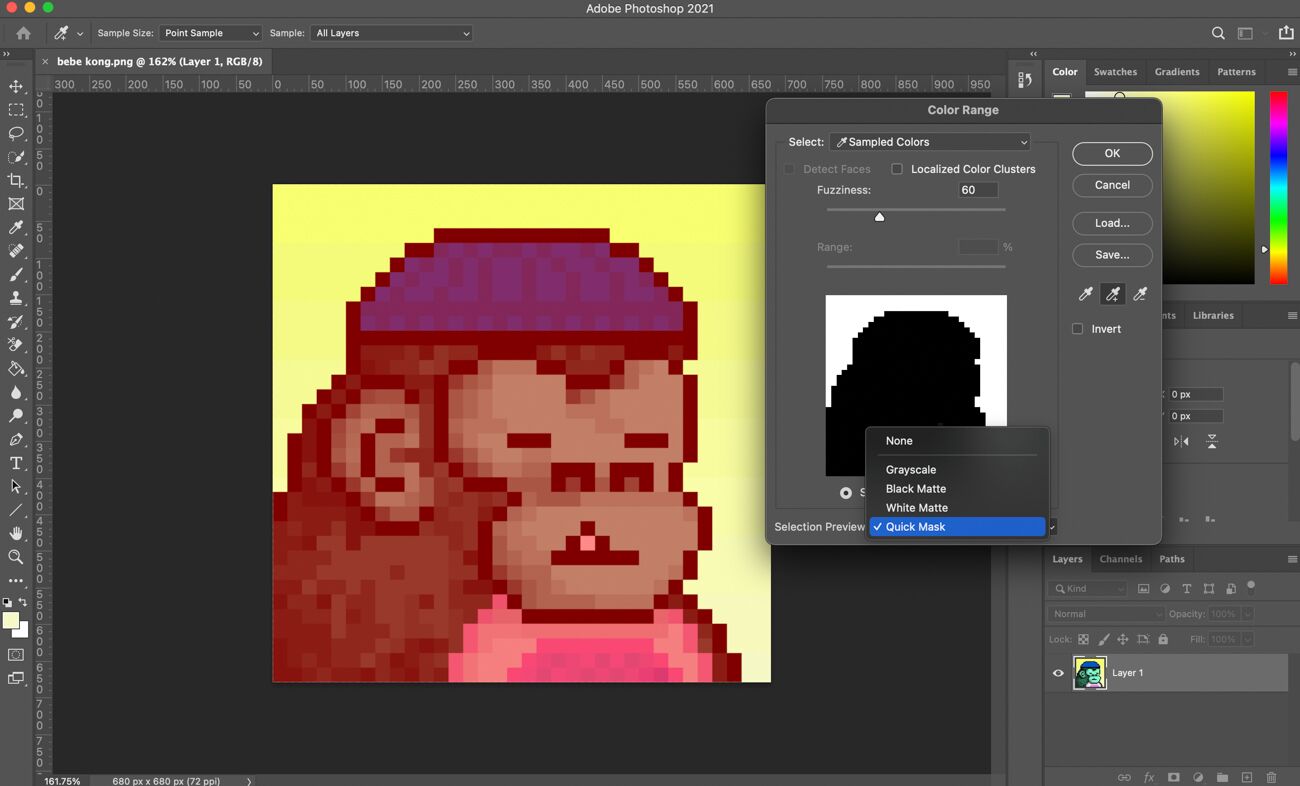Image resolution: width=1300 pixels, height=786 pixels.
Task: Open the Sampled Colors dropdown
Action: (x=929, y=141)
